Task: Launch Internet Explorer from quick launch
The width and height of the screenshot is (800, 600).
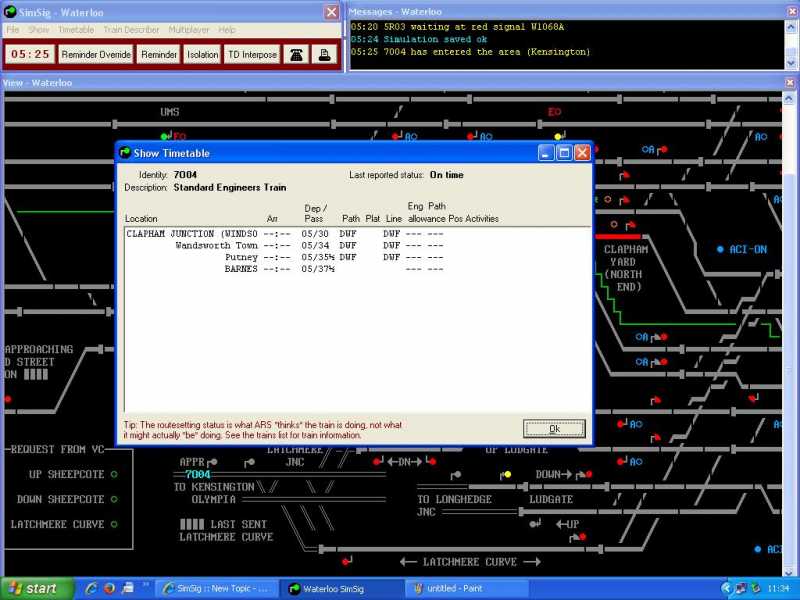Action: pyautogui.click(x=92, y=589)
